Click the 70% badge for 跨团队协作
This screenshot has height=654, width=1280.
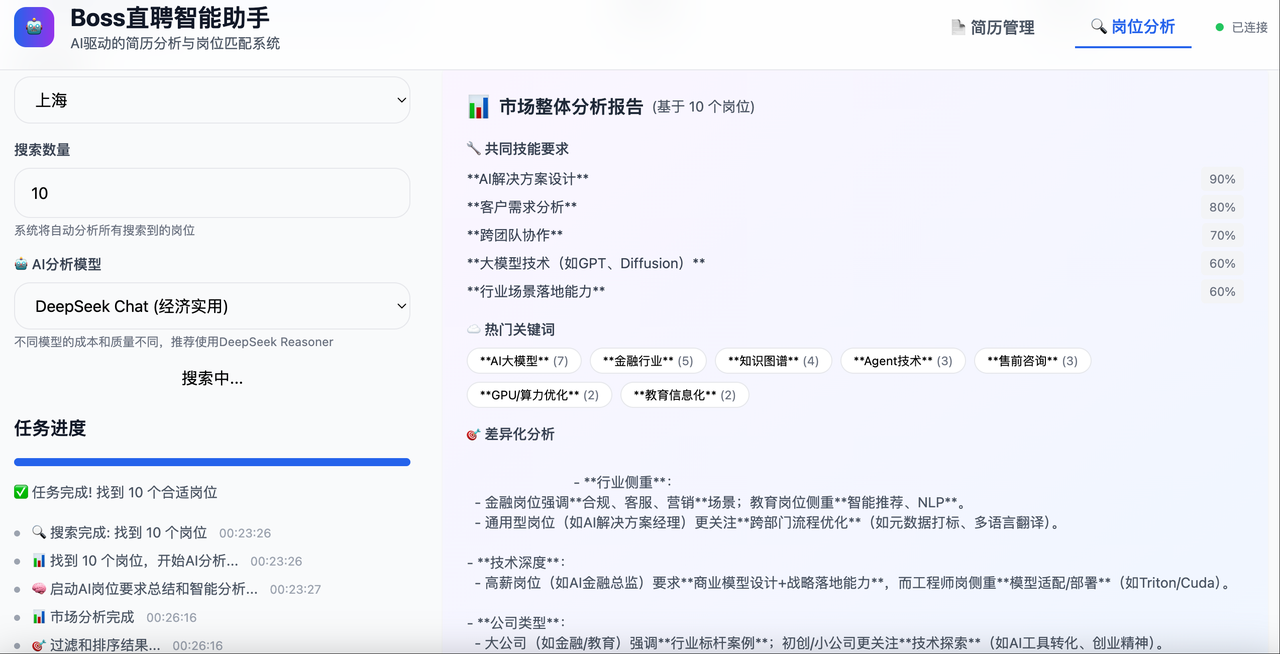[x=1222, y=235]
